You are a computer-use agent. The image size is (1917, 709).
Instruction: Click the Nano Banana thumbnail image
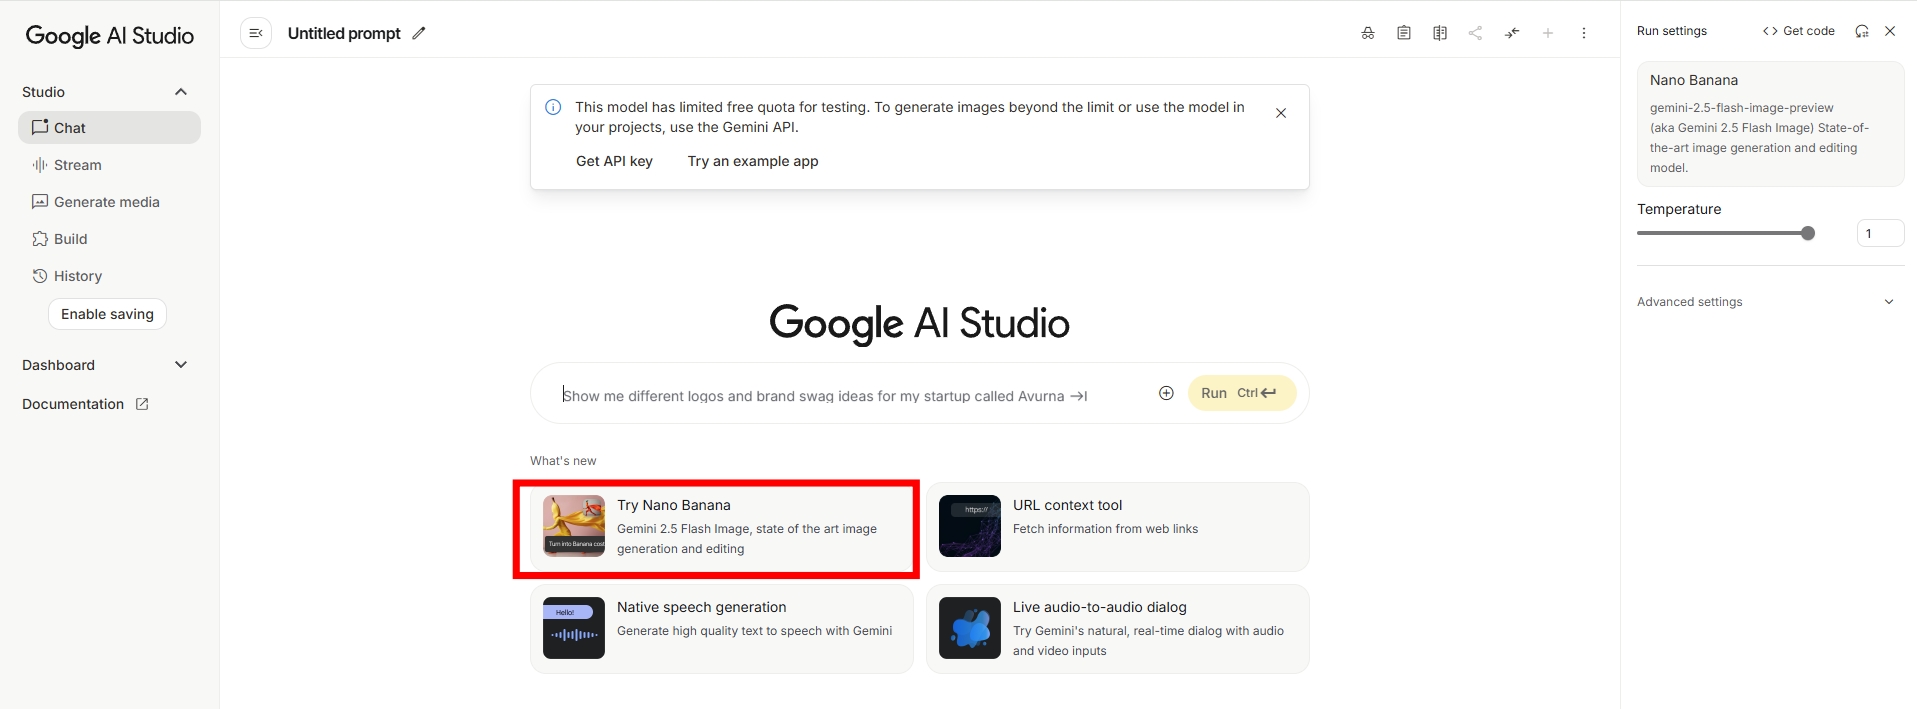click(x=574, y=526)
